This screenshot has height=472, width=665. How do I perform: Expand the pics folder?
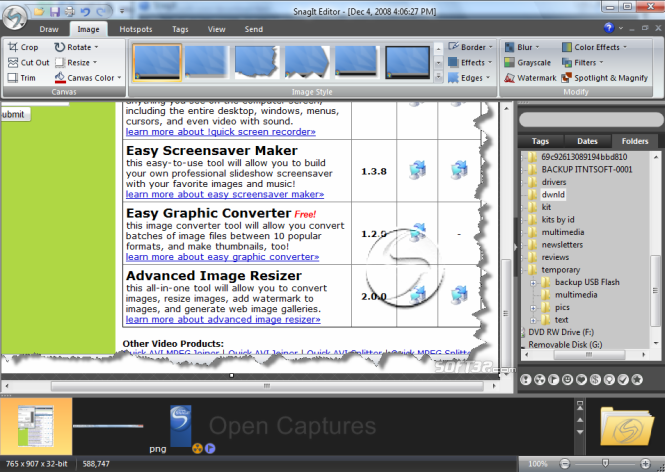pyautogui.click(x=534, y=308)
